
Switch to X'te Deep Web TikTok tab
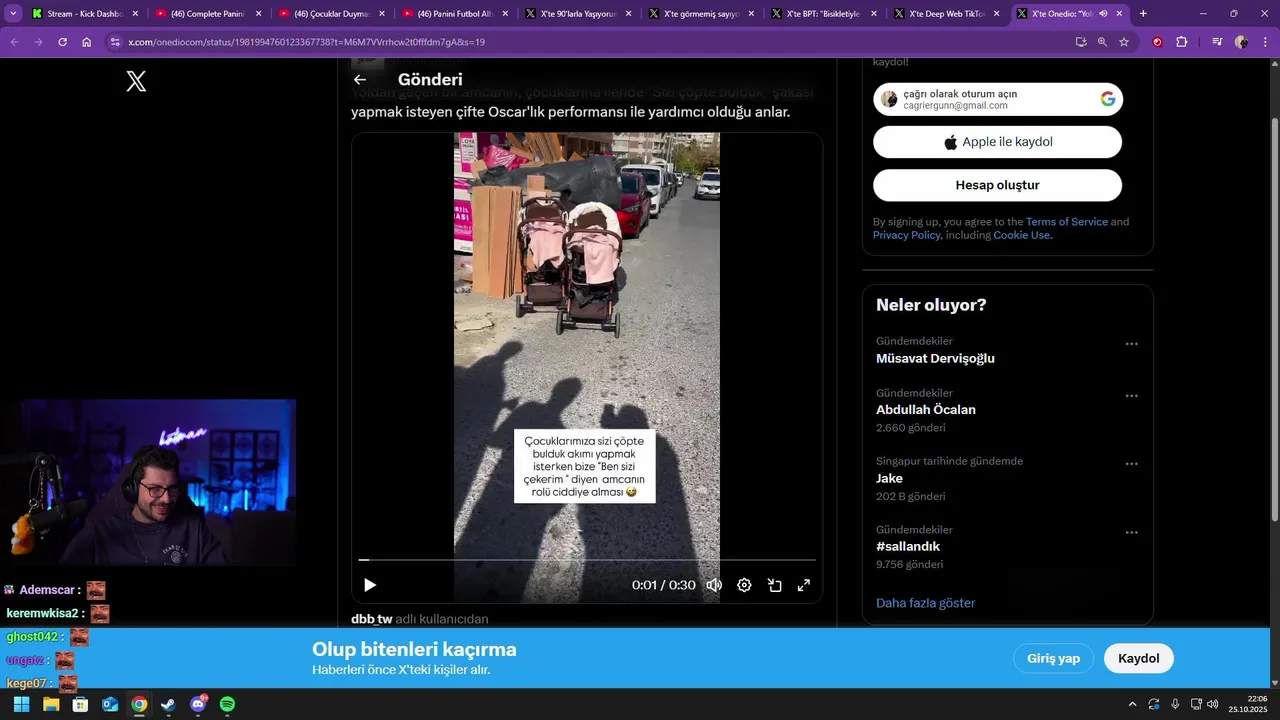pos(947,14)
